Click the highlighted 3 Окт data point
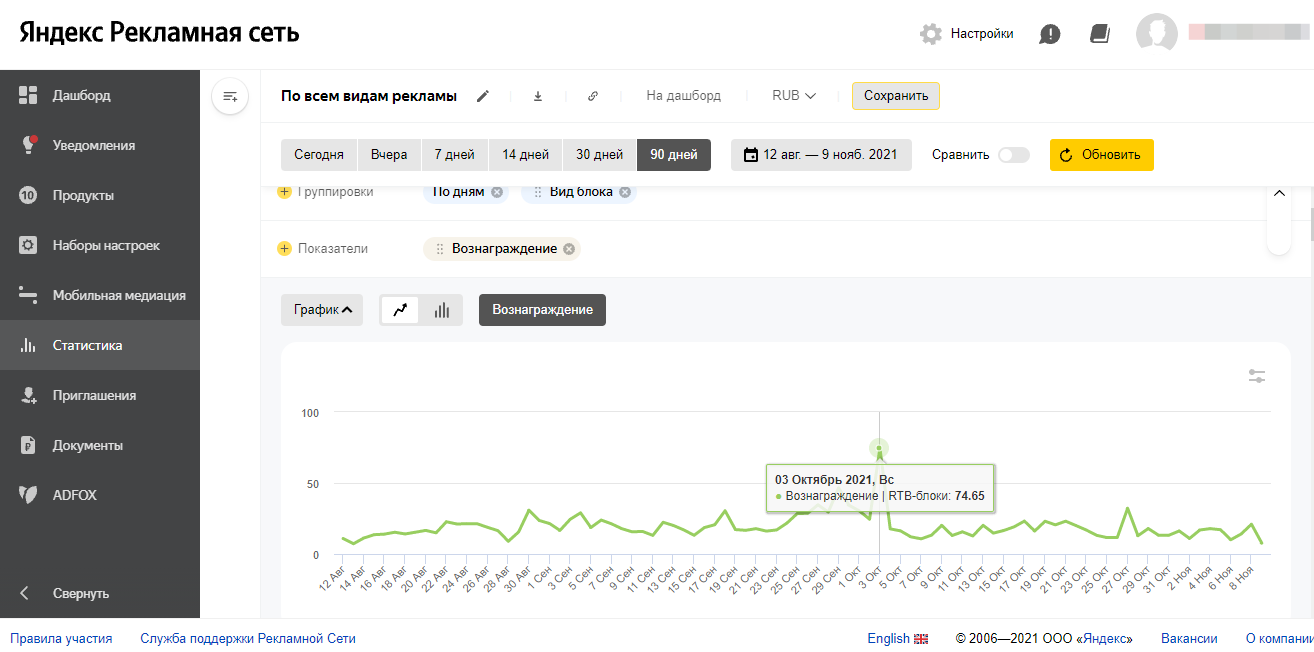 coord(879,449)
